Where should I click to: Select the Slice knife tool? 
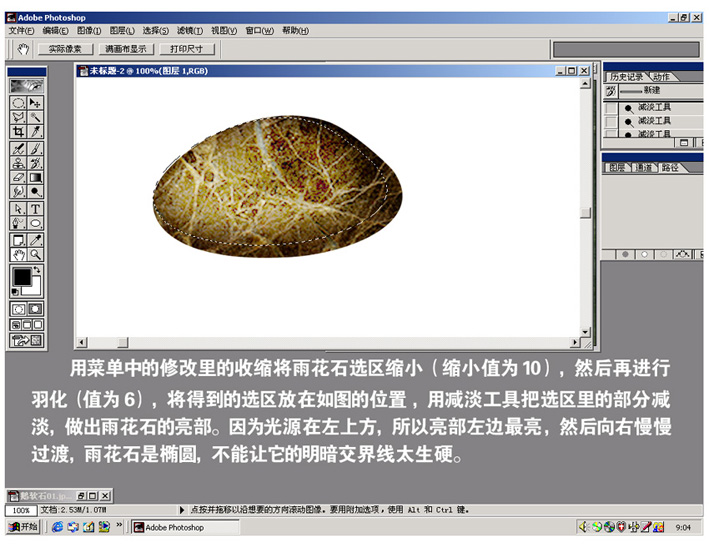(35, 132)
